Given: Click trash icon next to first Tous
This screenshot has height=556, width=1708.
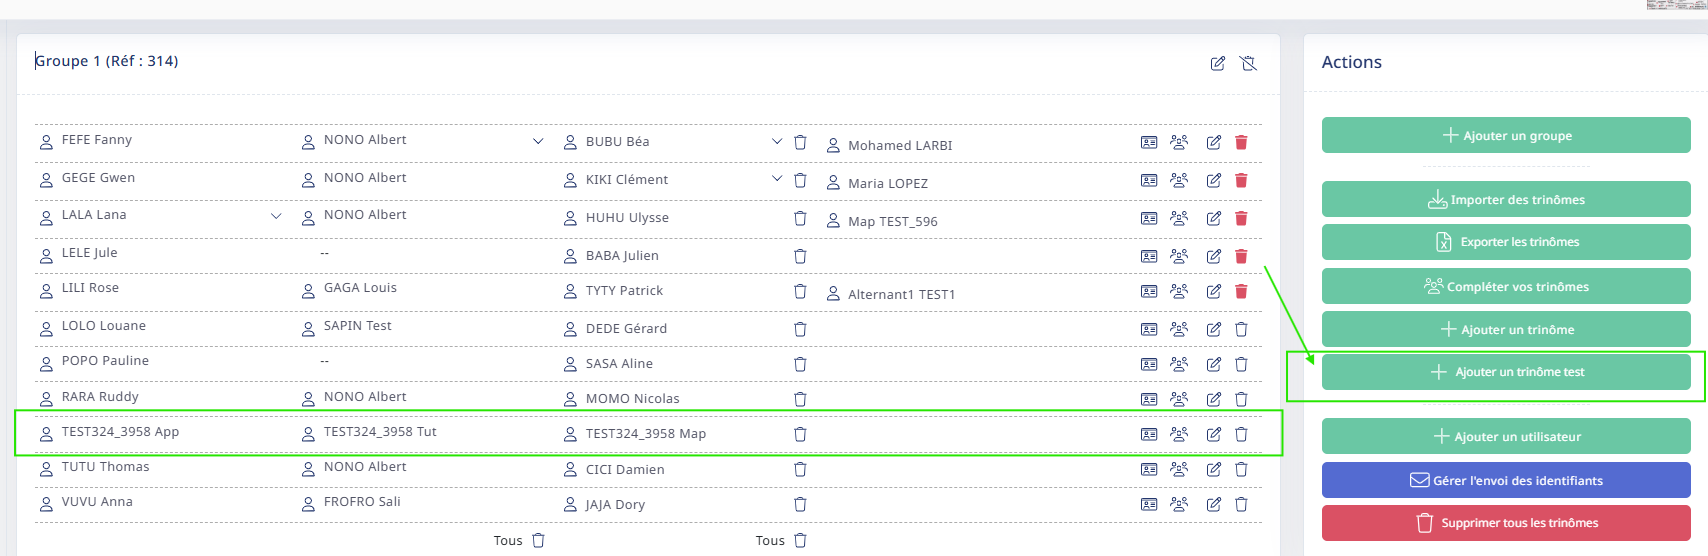Looking at the screenshot, I should [538, 540].
